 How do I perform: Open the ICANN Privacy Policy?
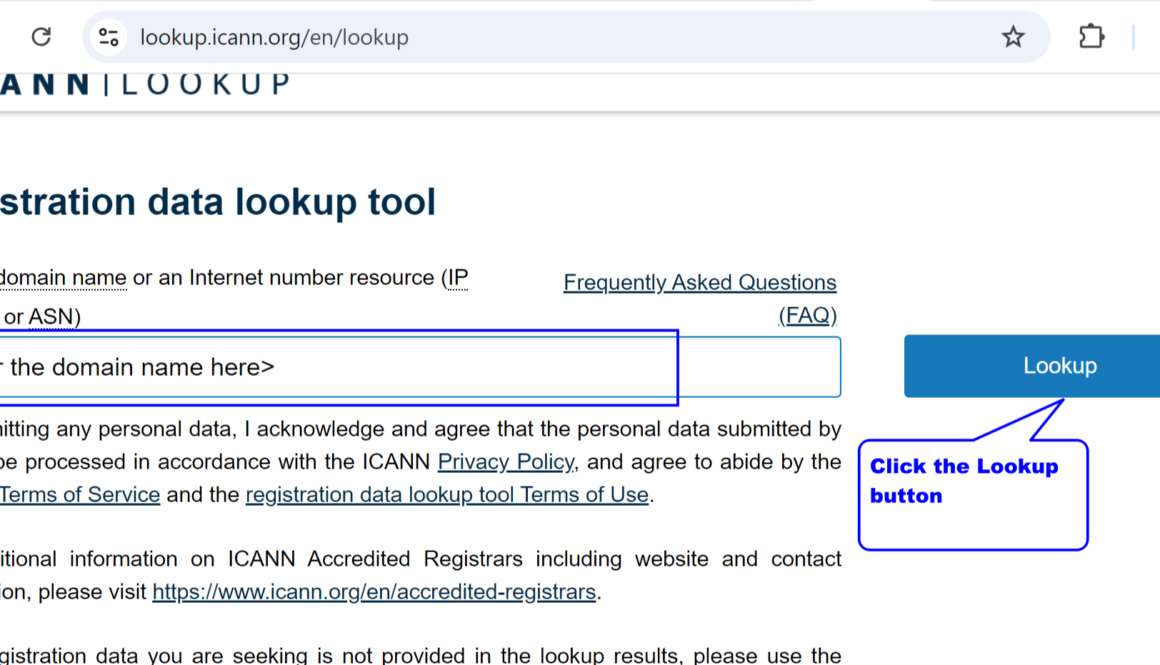[x=506, y=461]
